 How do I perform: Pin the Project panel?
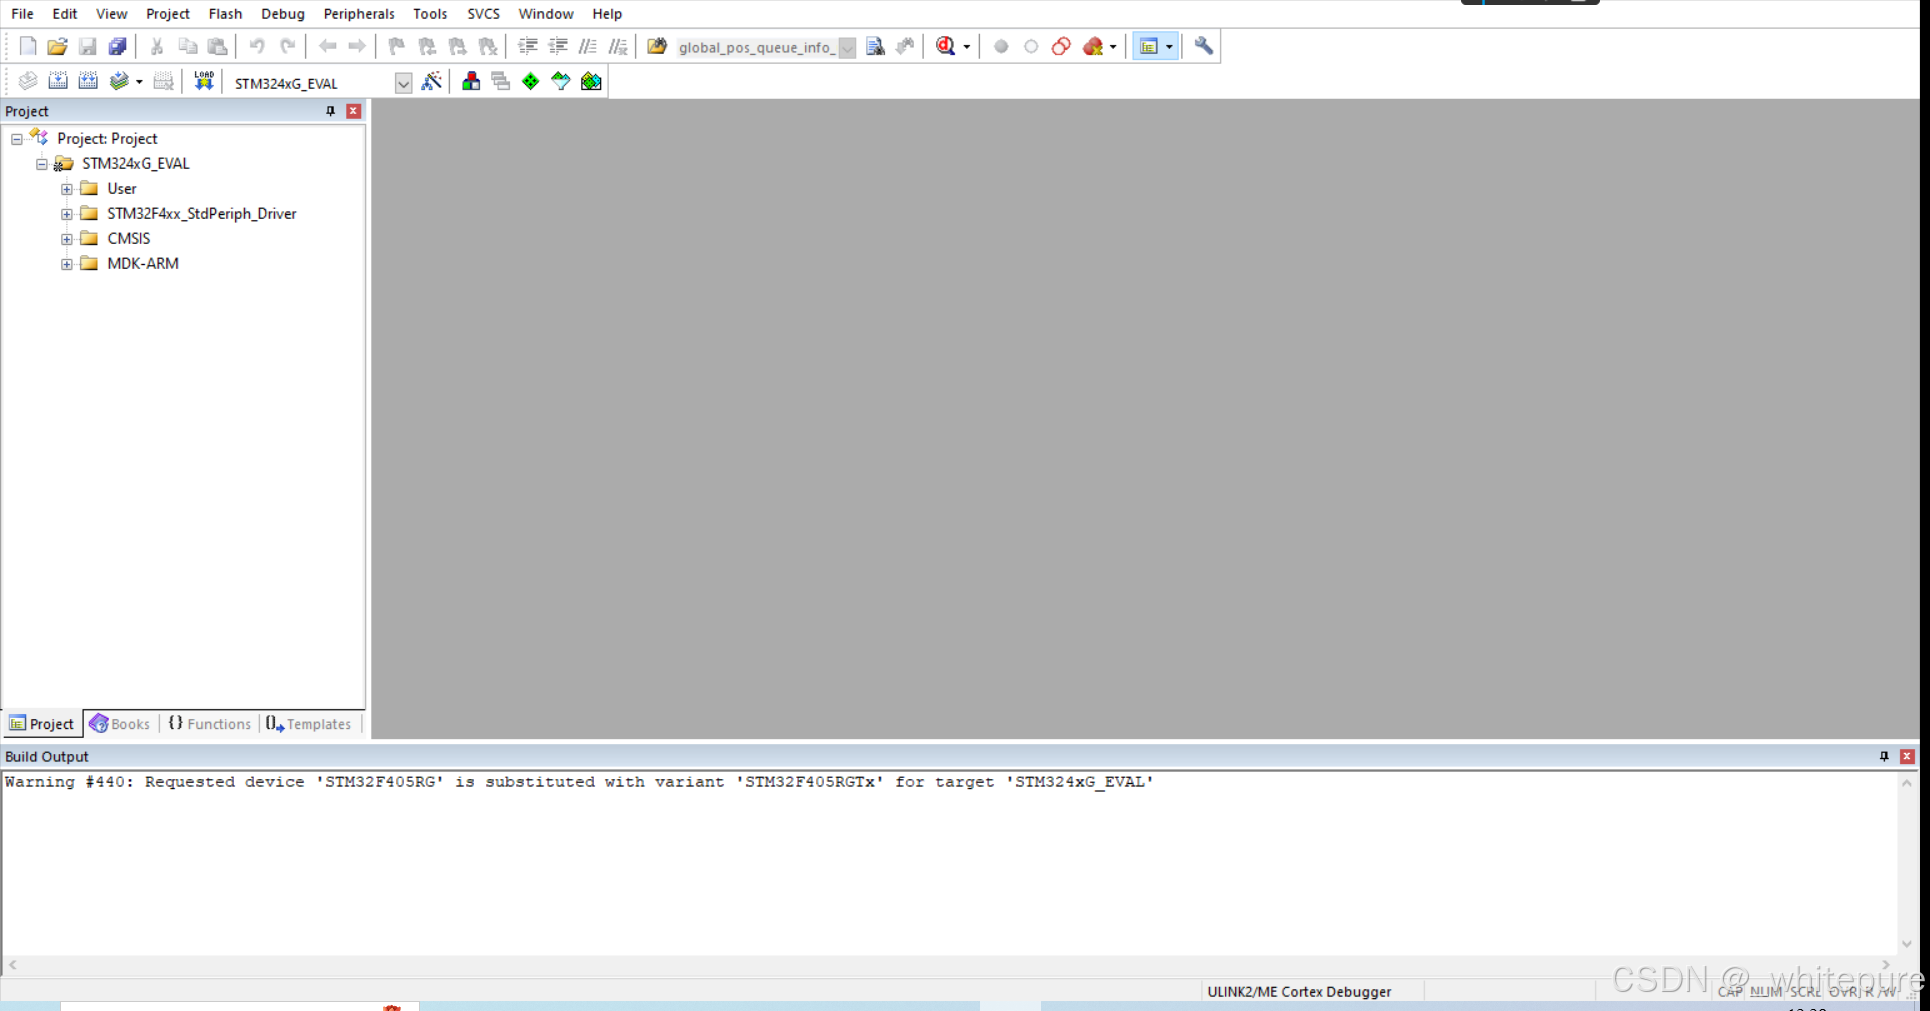[331, 111]
